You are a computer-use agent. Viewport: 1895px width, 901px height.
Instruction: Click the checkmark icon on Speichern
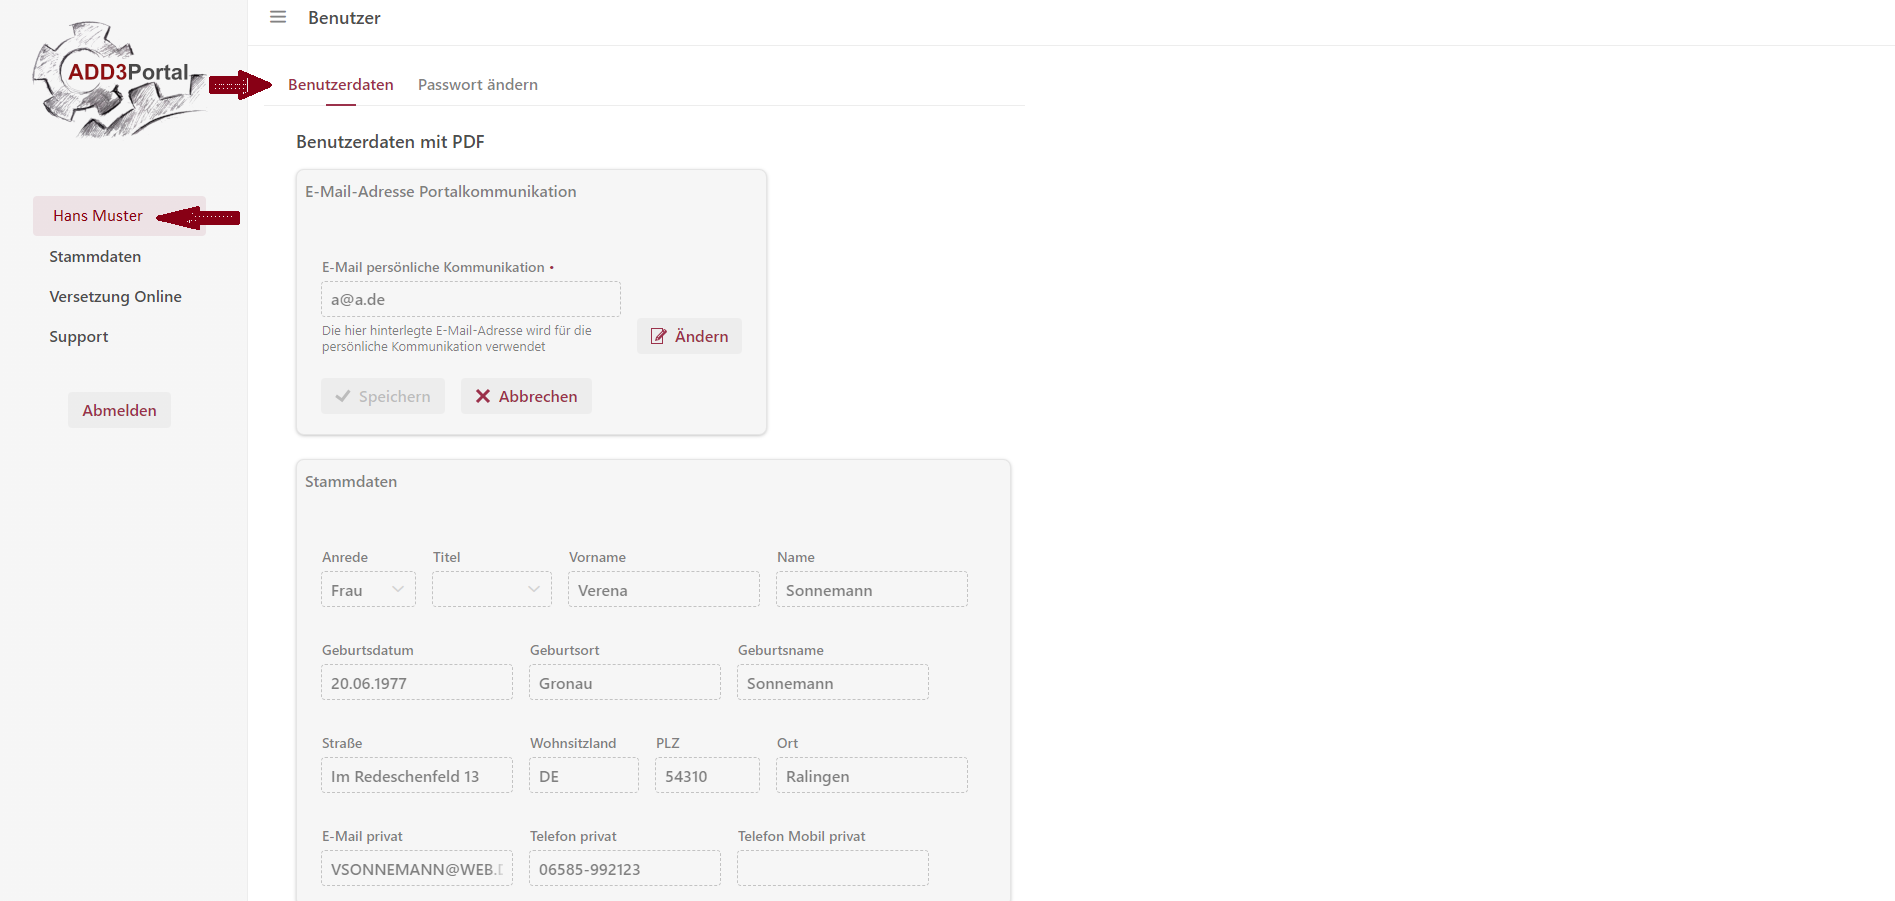pyautogui.click(x=343, y=396)
